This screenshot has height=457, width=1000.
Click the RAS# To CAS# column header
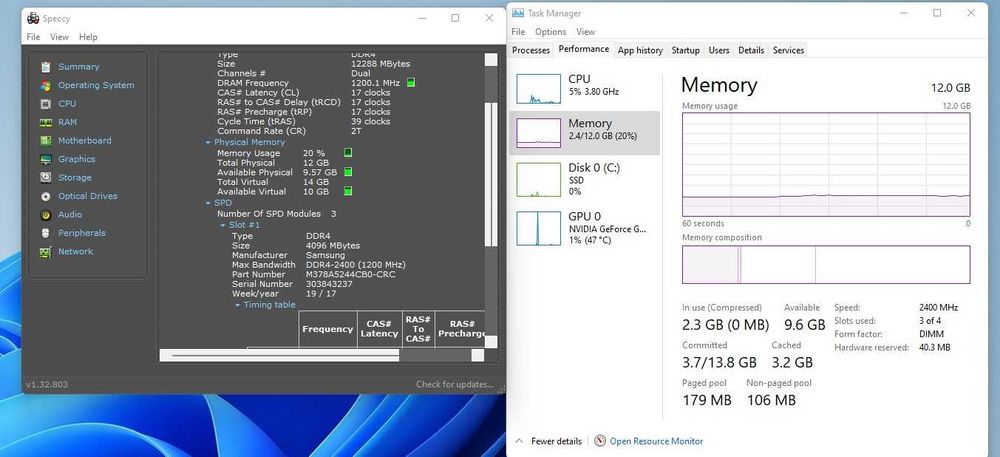click(418, 329)
